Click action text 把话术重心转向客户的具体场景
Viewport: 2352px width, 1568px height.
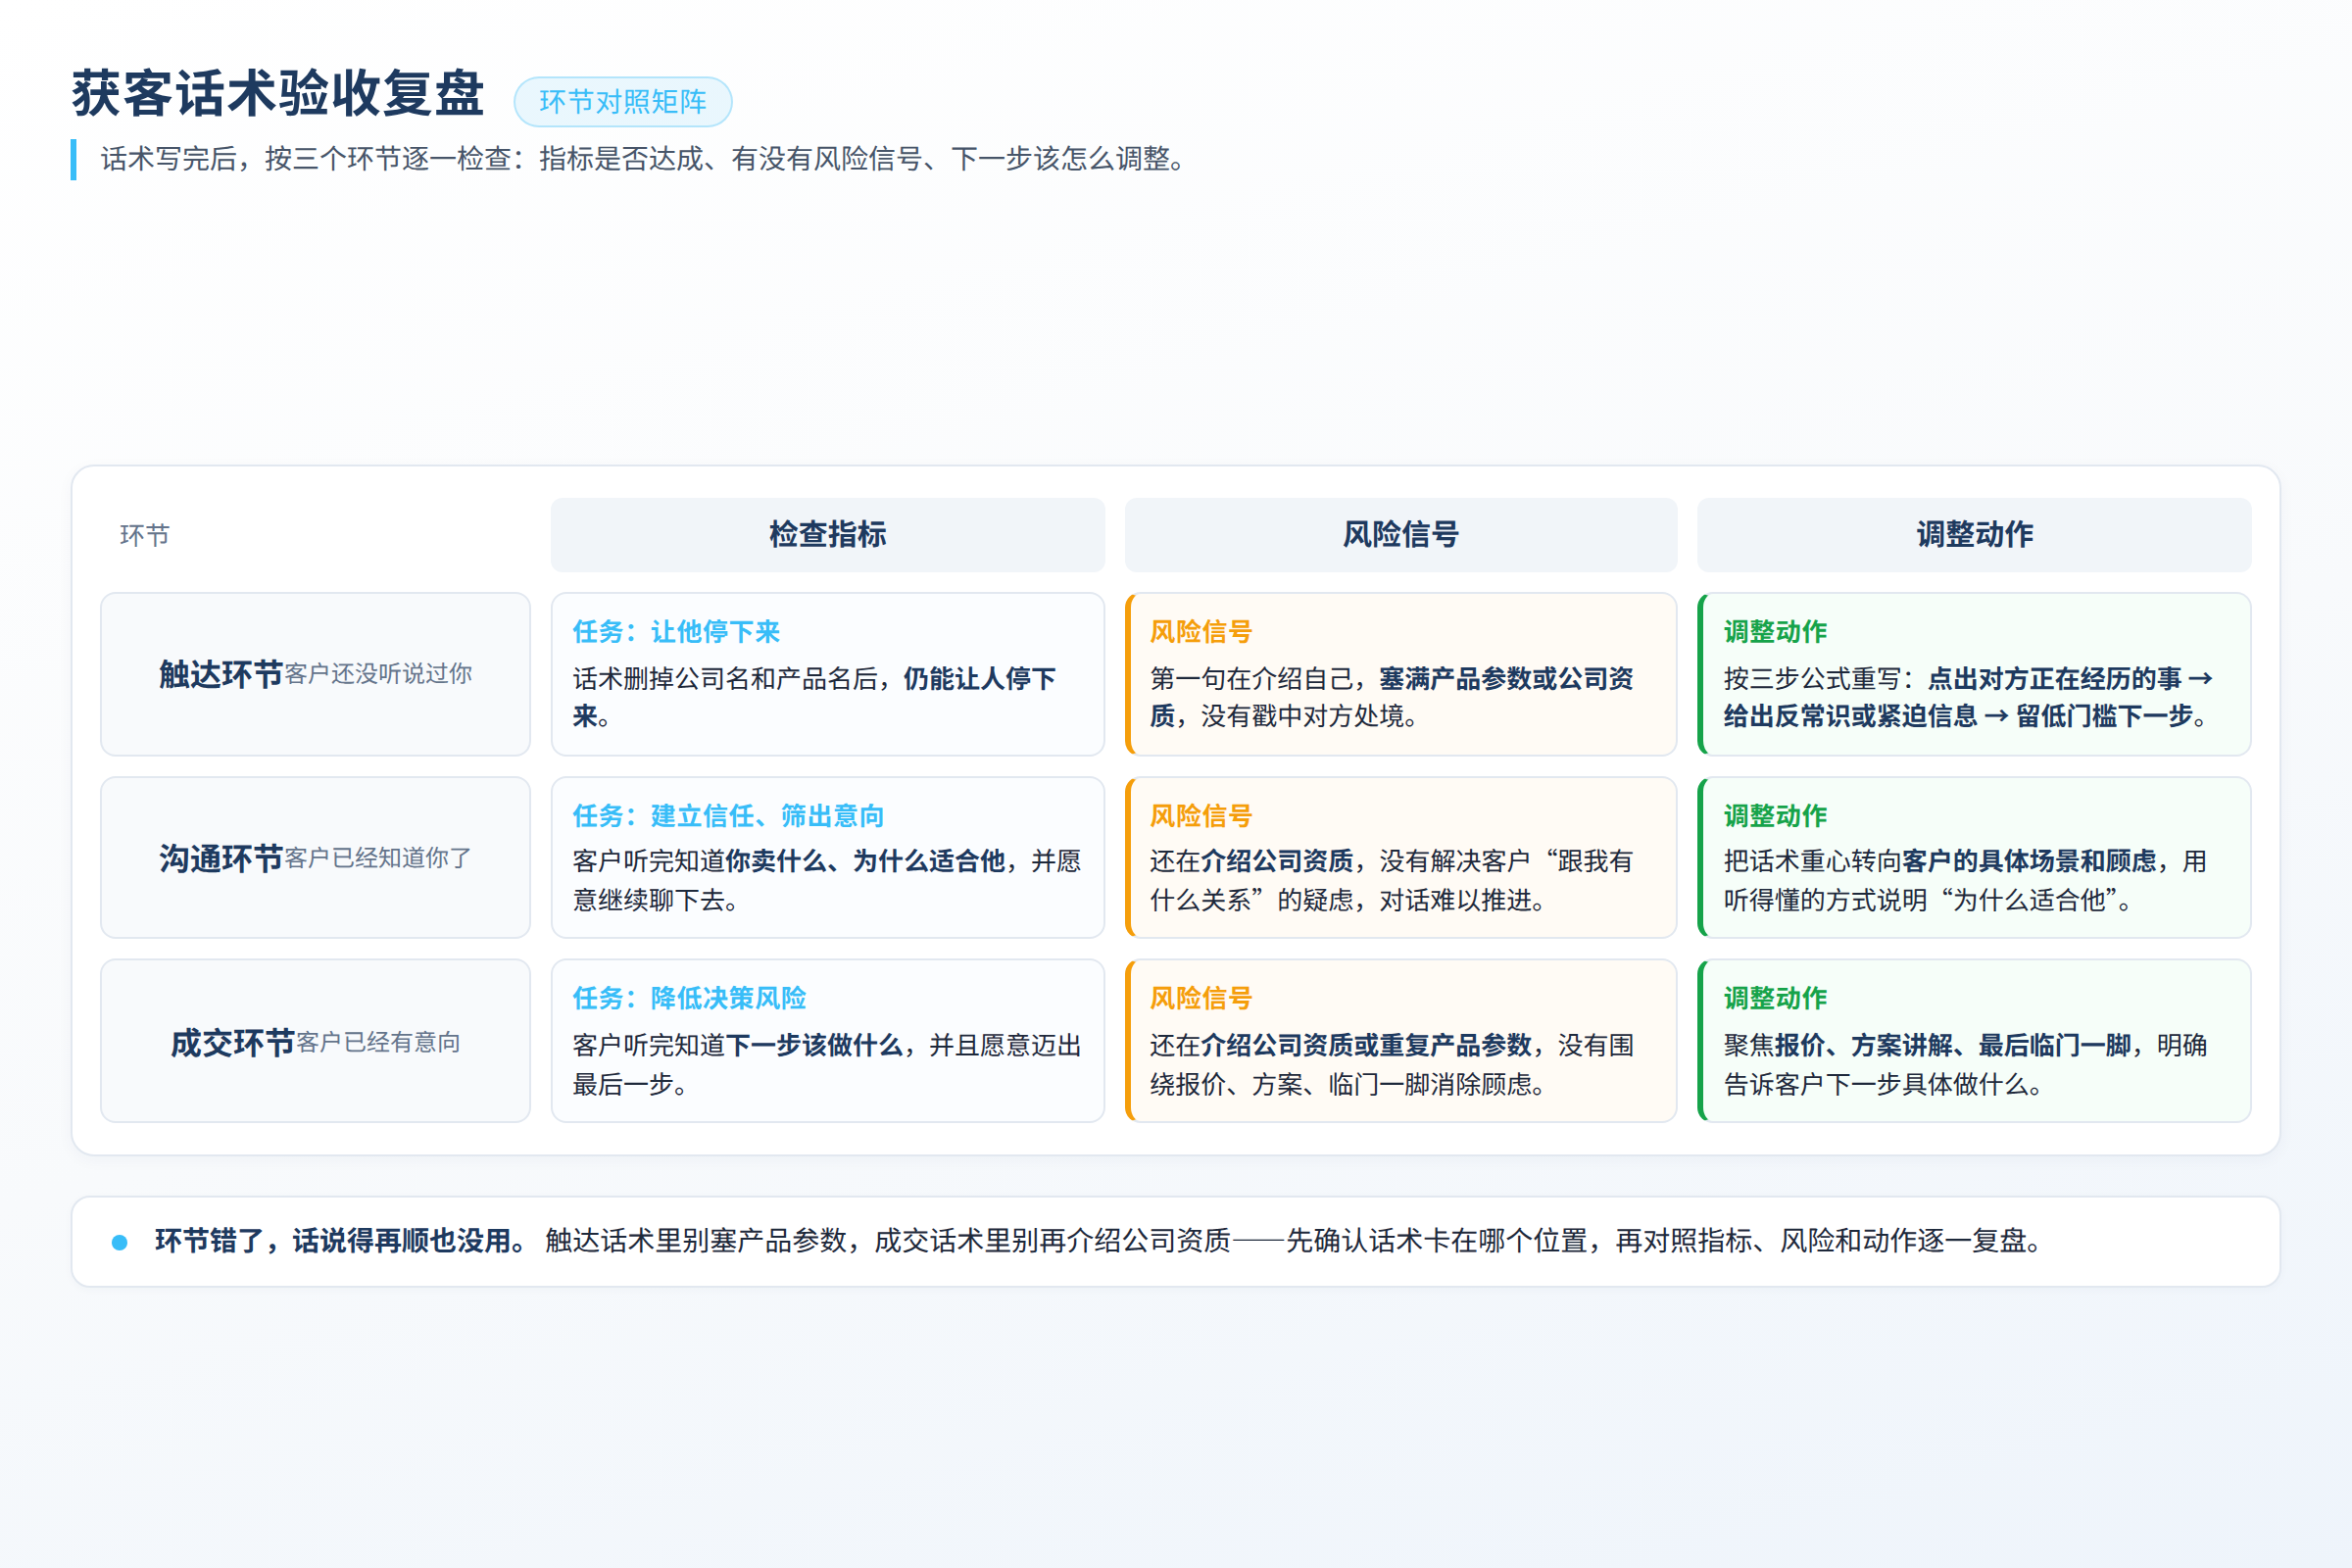(x=1940, y=861)
